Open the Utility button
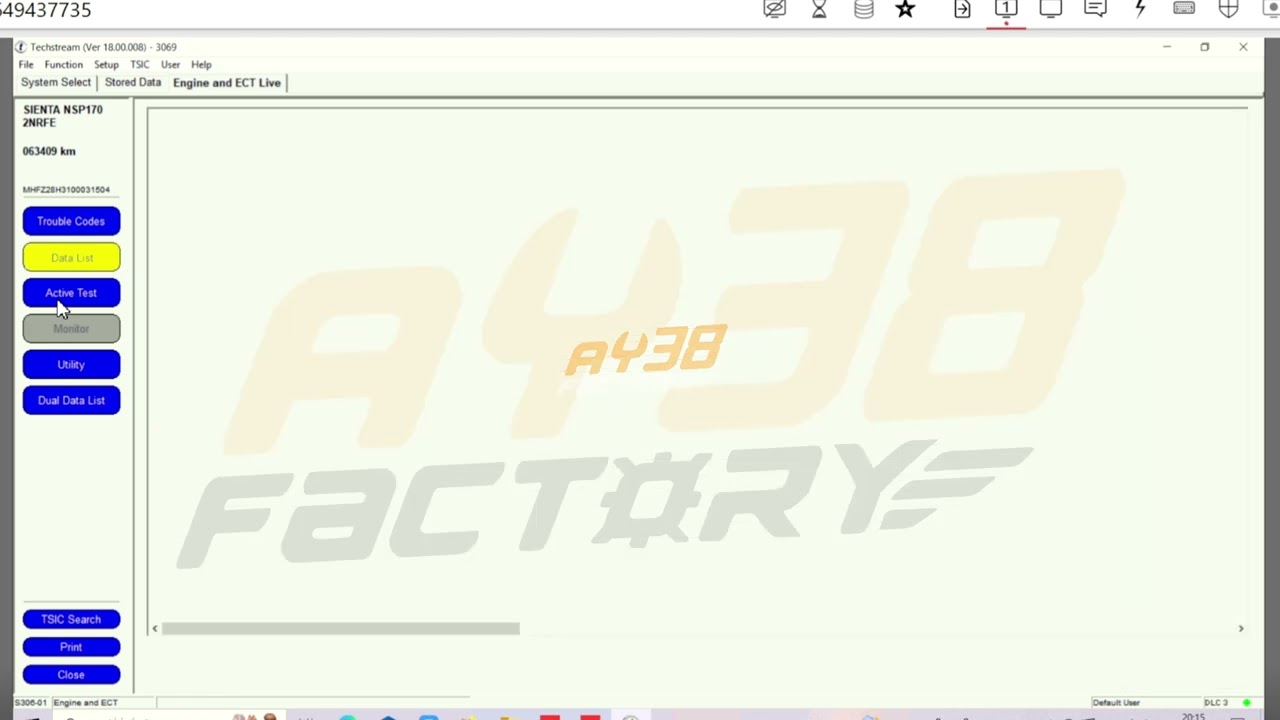The width and height of the screenshot is (1280, 720). 71,364
